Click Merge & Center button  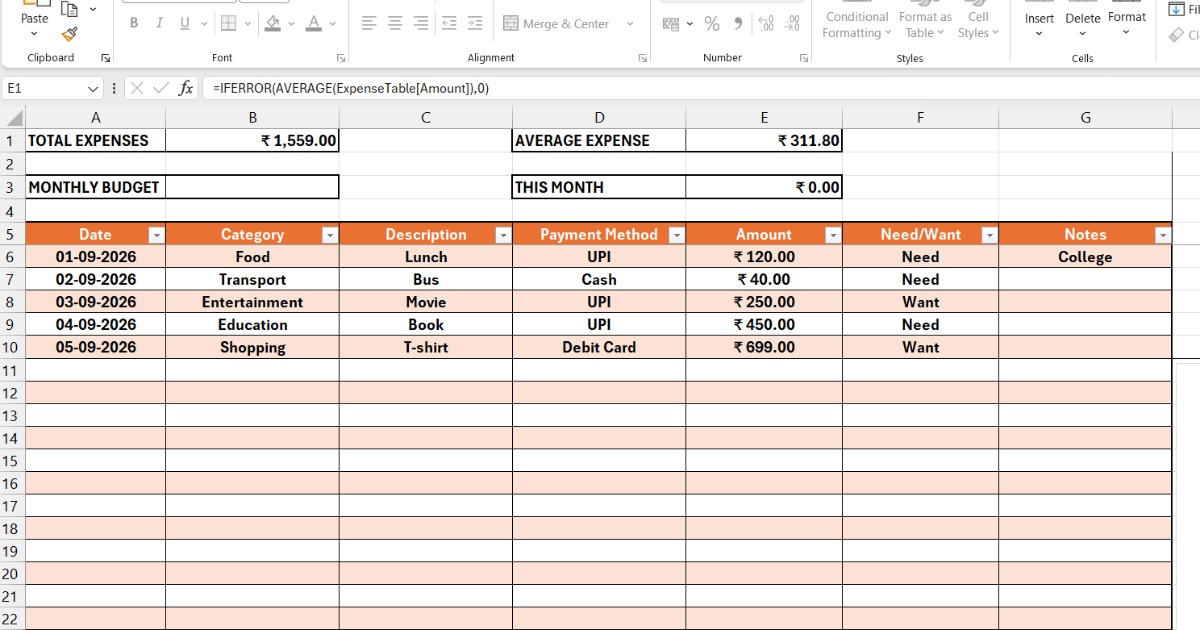pos(556,24)
